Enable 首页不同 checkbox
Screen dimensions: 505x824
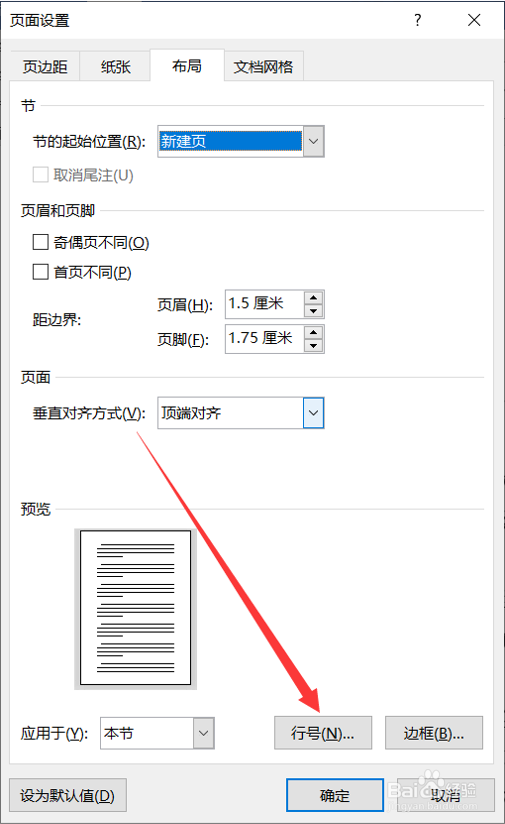coord(40,272)
